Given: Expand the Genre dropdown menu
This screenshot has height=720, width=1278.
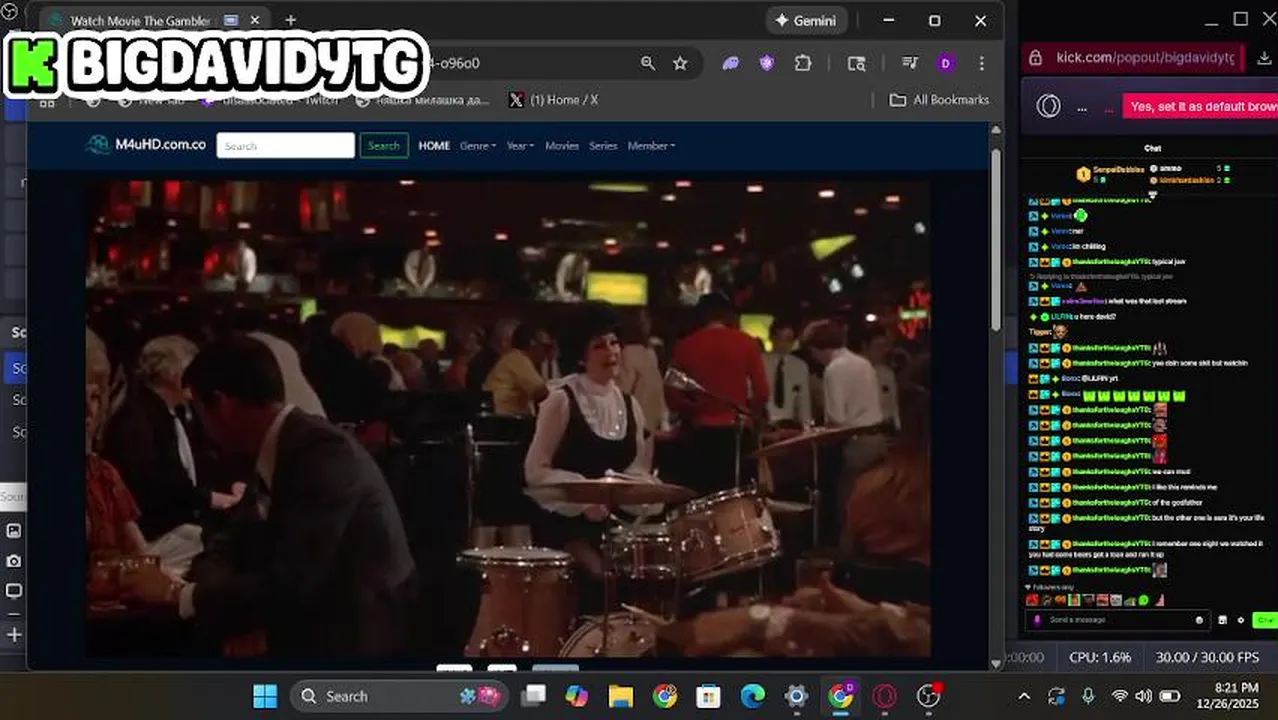Looking at the screenshot, I should pyautogui.click(x=478, y=146).
